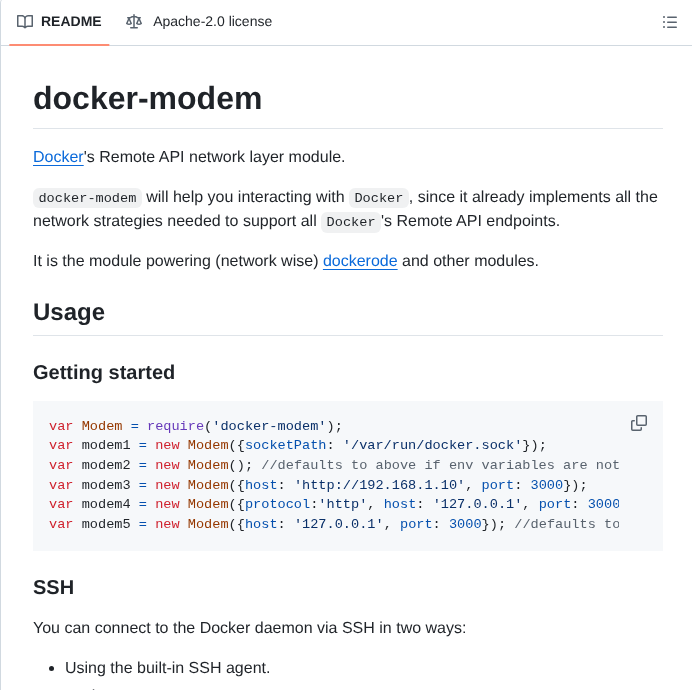This screenshot has height=690, width=692.
Task: Click the docker-modem main heading
Action: (147, 98)
